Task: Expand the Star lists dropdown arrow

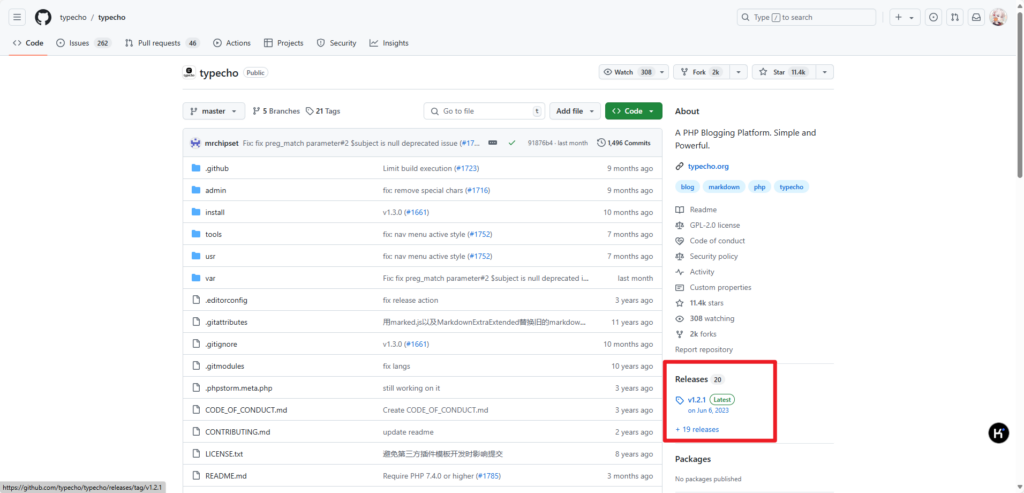Action: tap(825, 72)
